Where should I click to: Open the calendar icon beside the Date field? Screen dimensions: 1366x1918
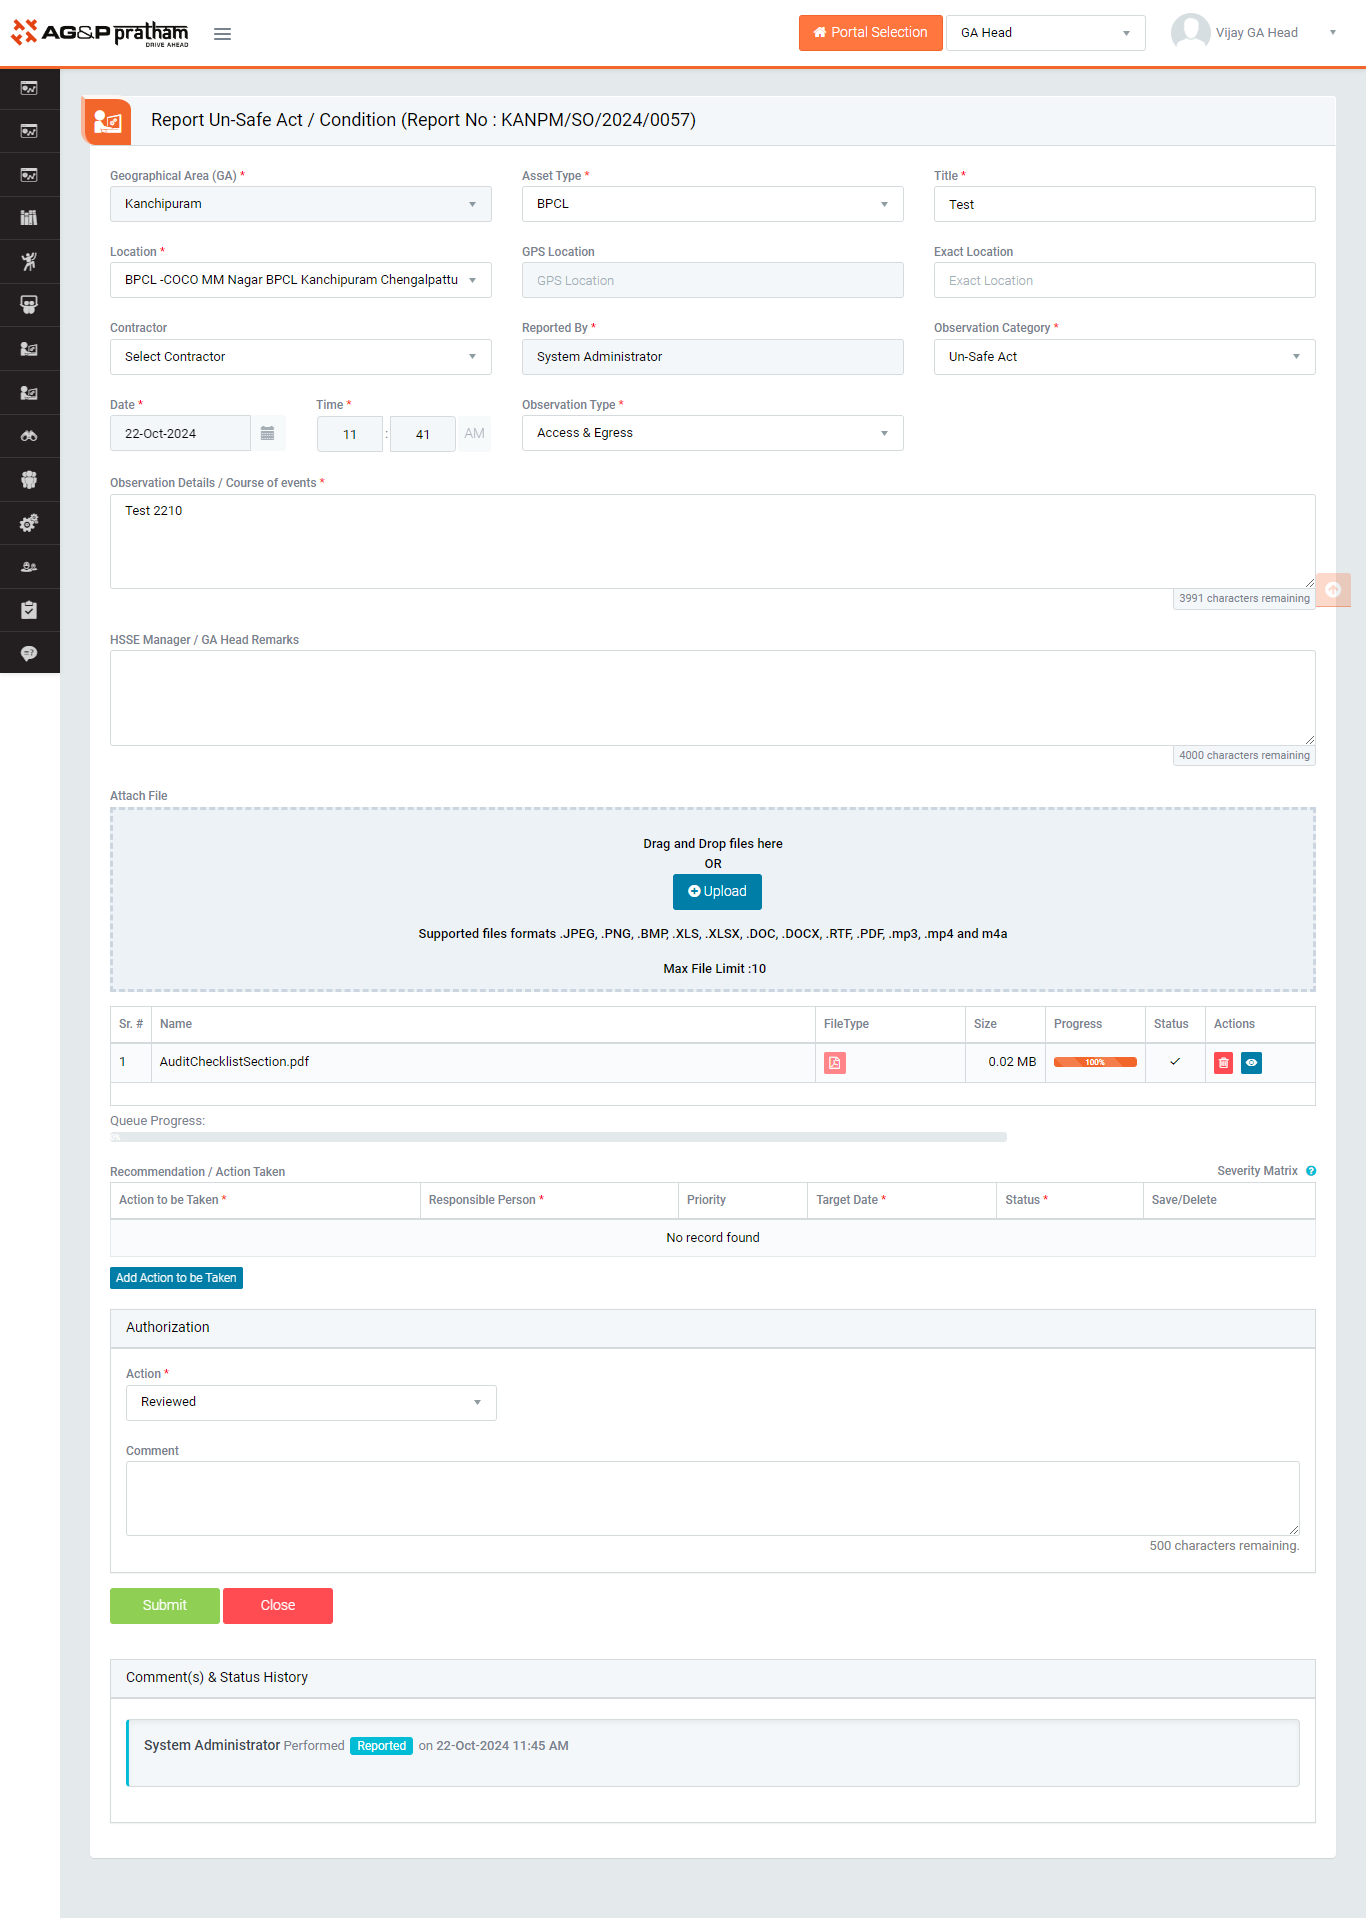click(x=267, y=433)
